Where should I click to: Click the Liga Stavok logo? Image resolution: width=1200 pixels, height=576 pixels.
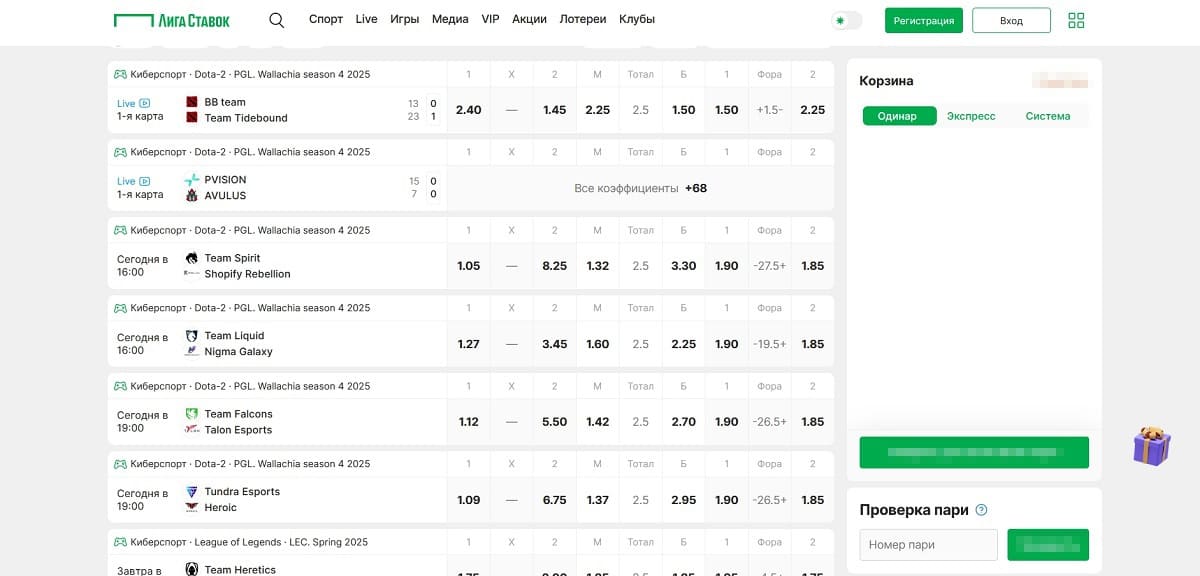click(x=172, y=20)
